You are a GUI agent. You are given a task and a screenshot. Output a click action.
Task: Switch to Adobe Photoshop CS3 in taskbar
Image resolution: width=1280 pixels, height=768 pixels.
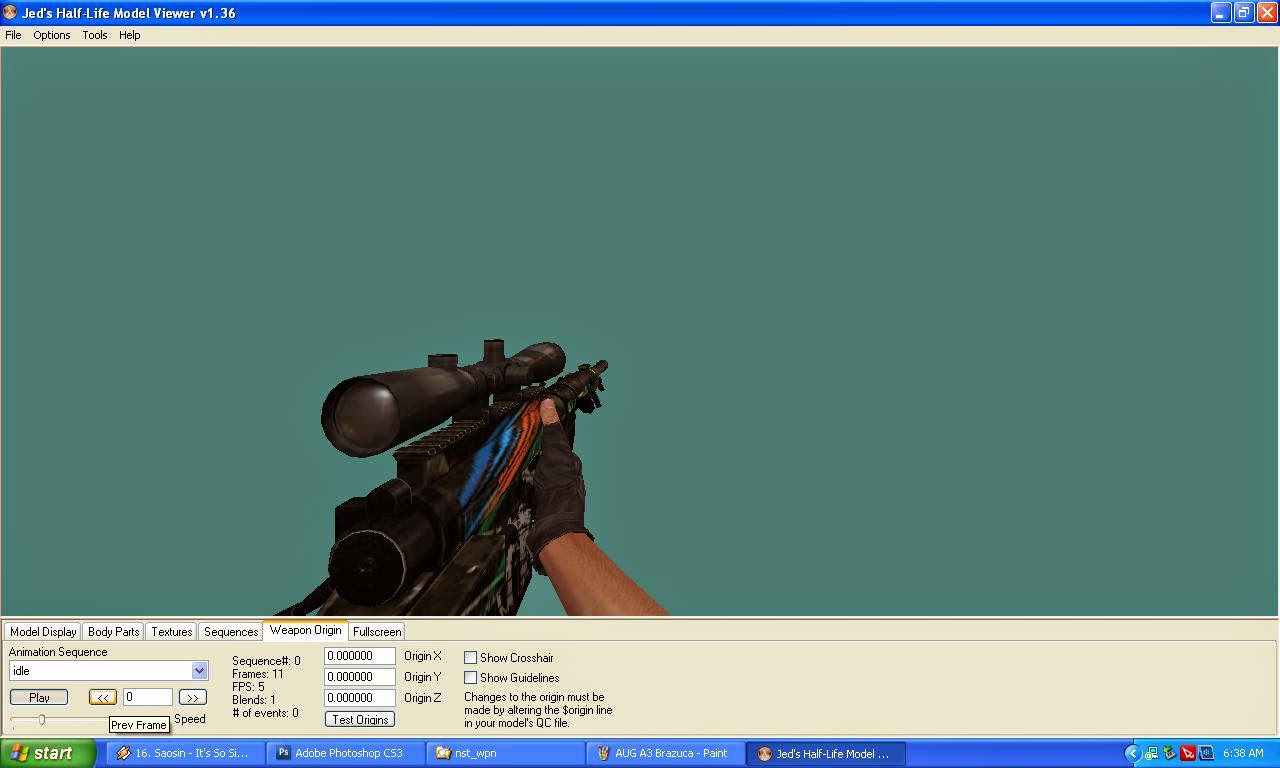coord(346,754)
